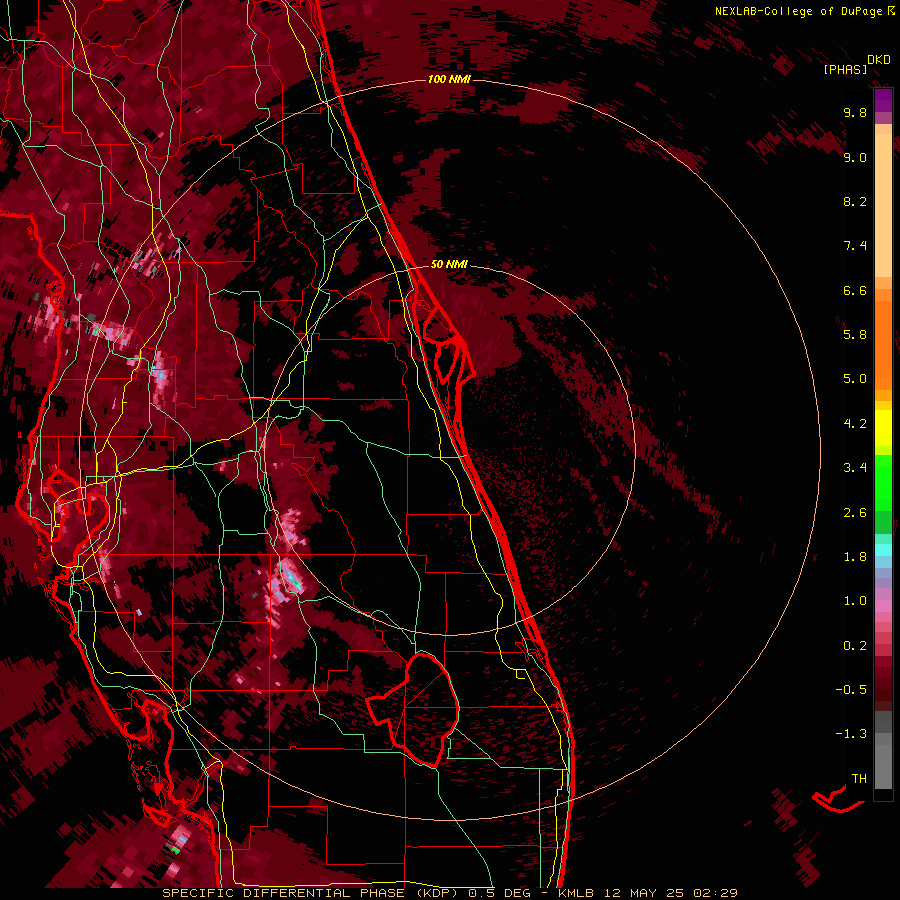
Task: Select the 1.8 scale value
Action: click(855, 557)
